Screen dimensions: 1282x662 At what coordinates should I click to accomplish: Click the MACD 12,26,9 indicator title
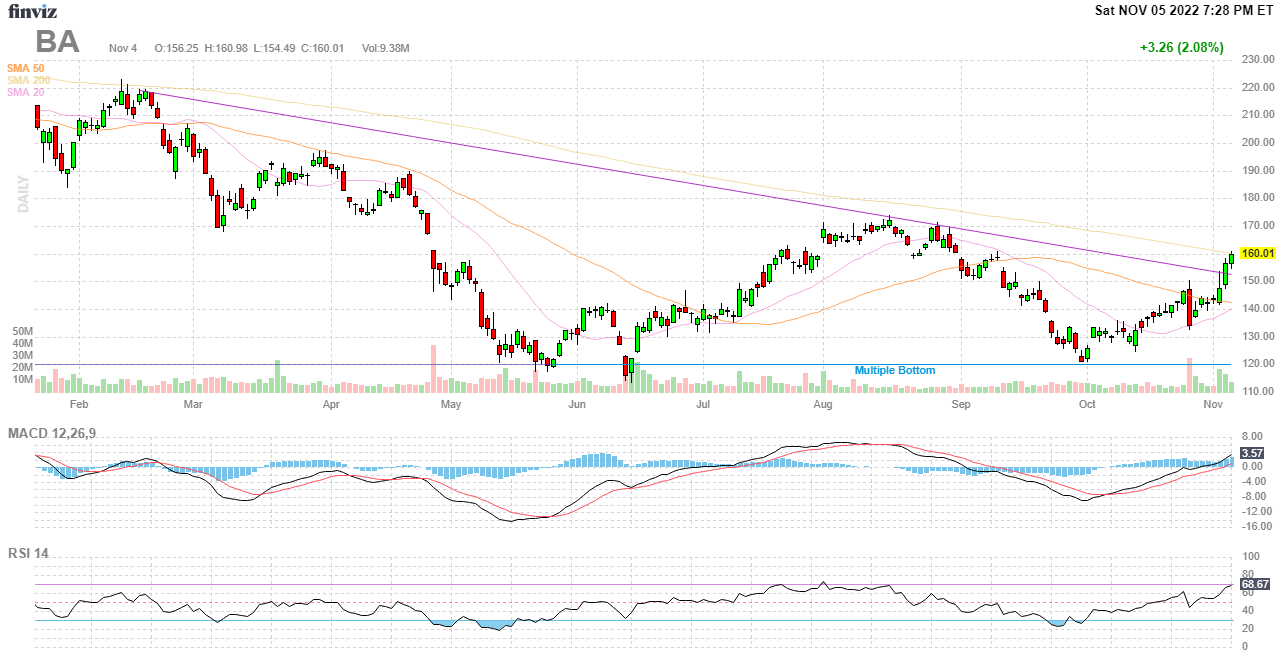click(58, 433)
